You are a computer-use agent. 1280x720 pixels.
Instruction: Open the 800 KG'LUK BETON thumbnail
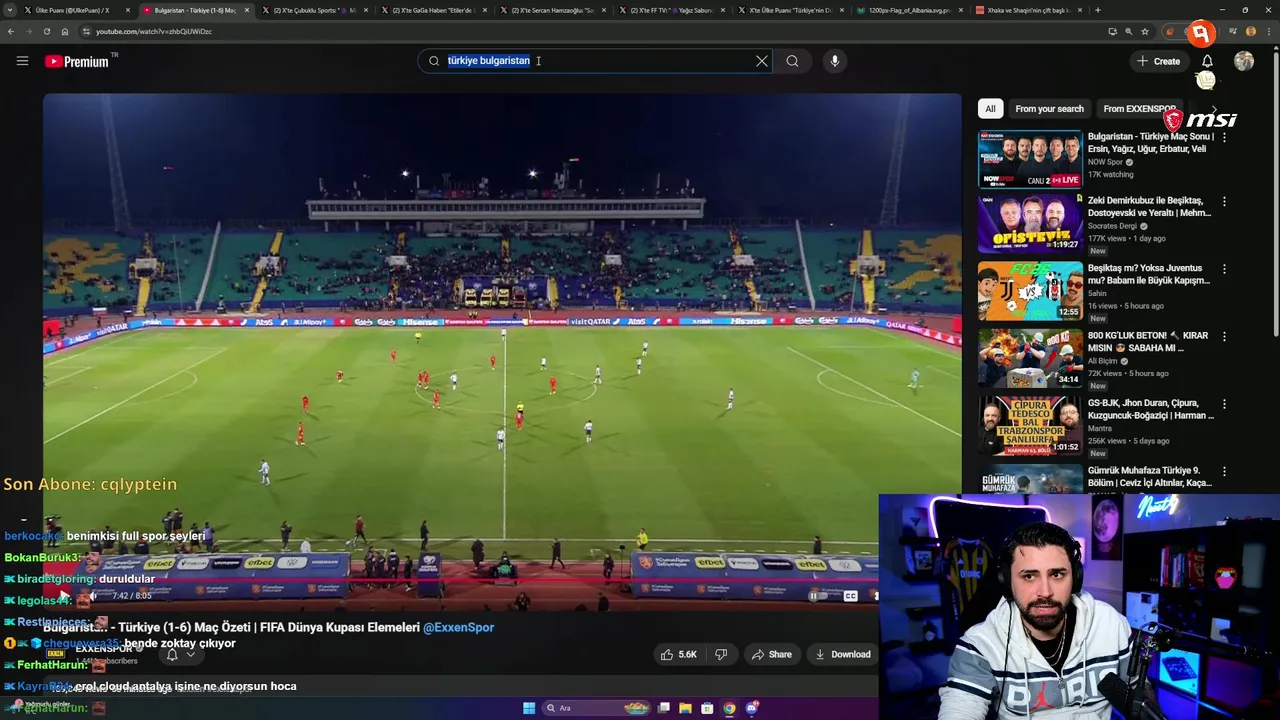tap(1030, 358)
